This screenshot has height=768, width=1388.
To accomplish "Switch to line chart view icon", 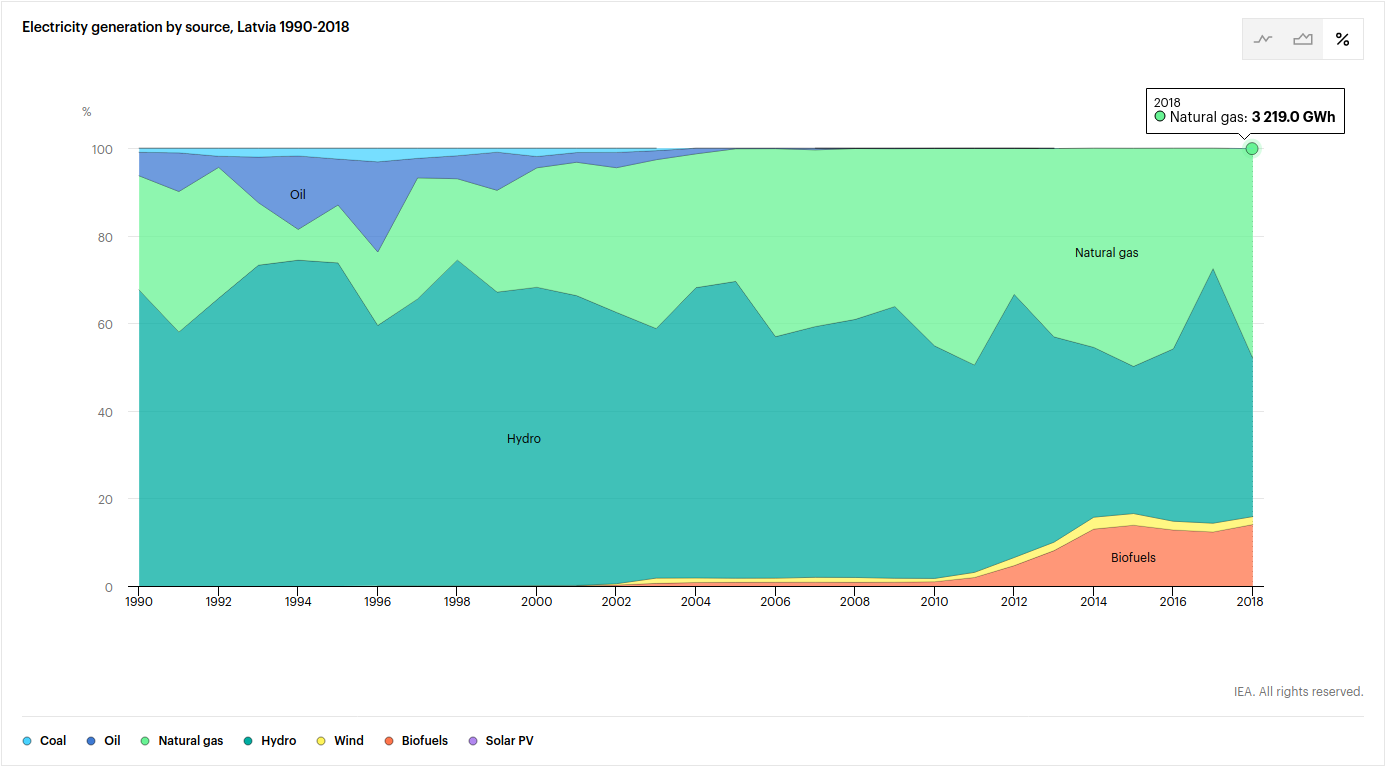I will (1263, 40).
